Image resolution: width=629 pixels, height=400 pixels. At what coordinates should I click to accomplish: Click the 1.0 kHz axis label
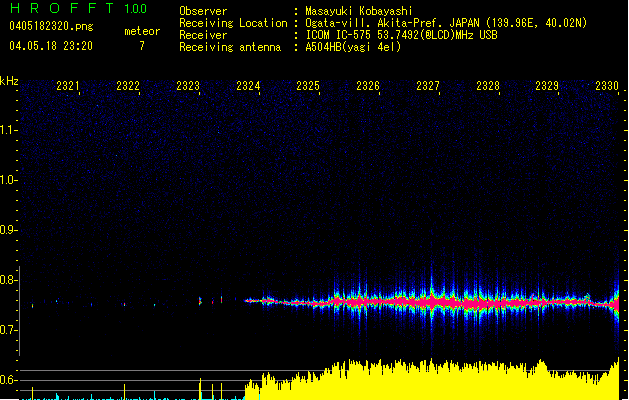(8, 179)
